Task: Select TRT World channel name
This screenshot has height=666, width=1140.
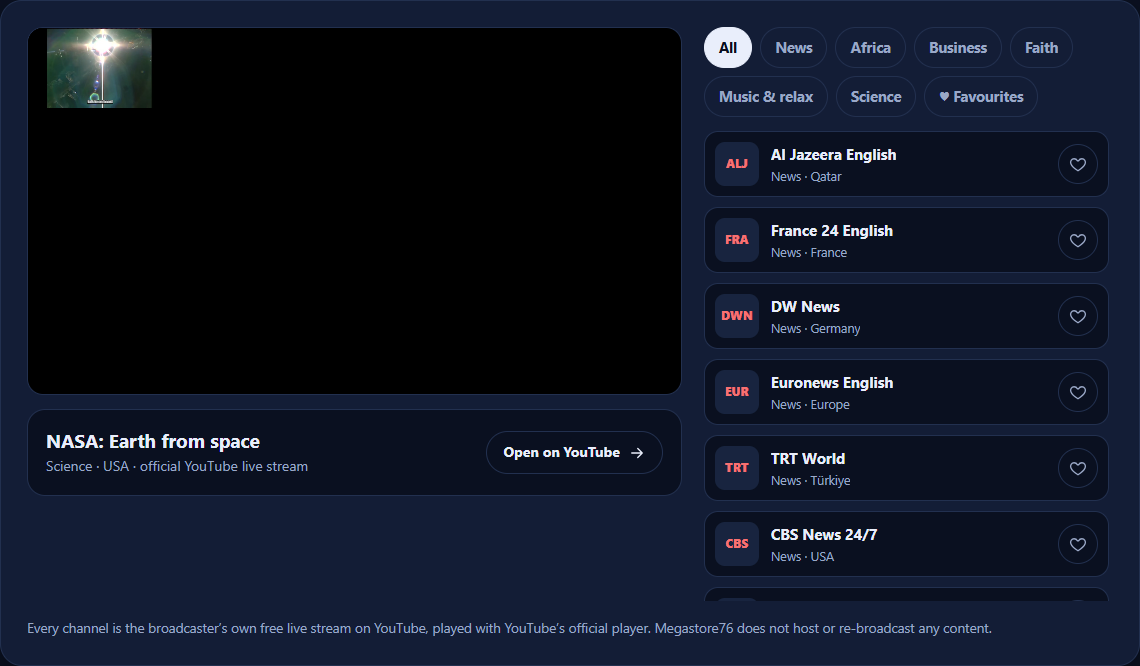Action: [x=808, y=459]
